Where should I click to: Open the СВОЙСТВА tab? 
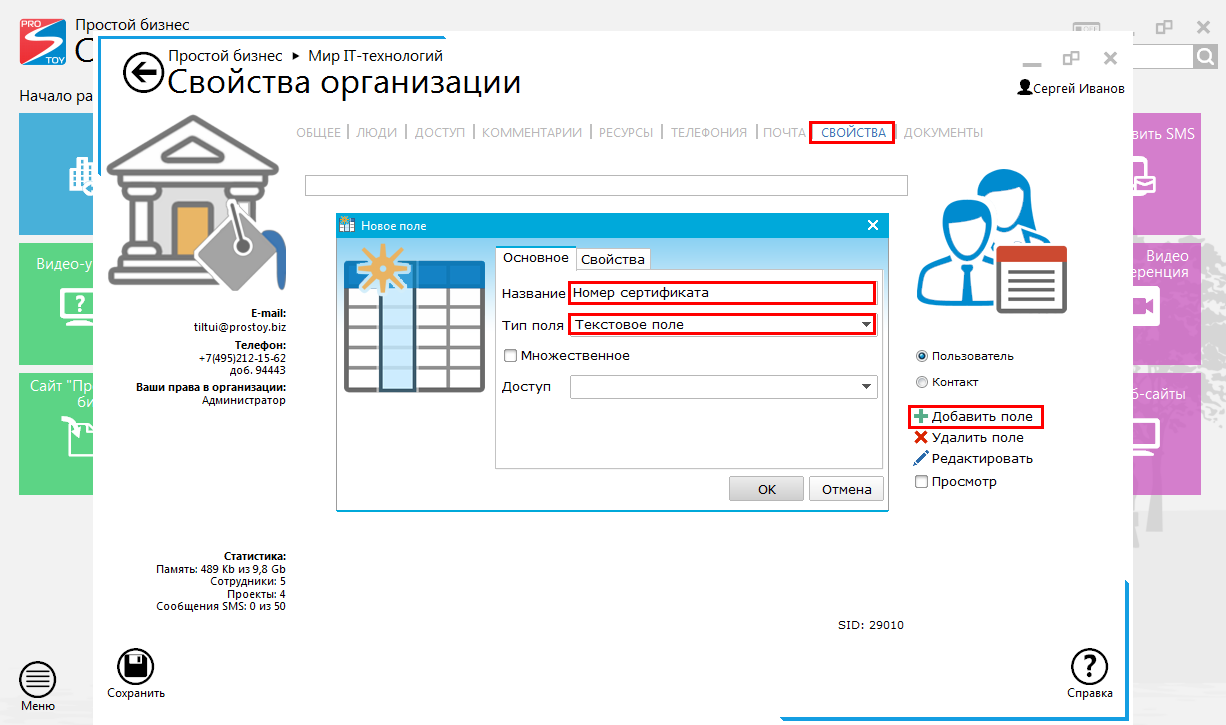point(852,132)
